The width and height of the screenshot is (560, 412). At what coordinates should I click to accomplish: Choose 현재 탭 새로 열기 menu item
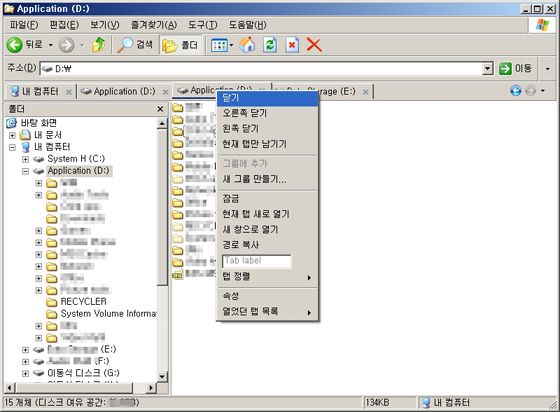pyautogui.click(x=267, y=214)
